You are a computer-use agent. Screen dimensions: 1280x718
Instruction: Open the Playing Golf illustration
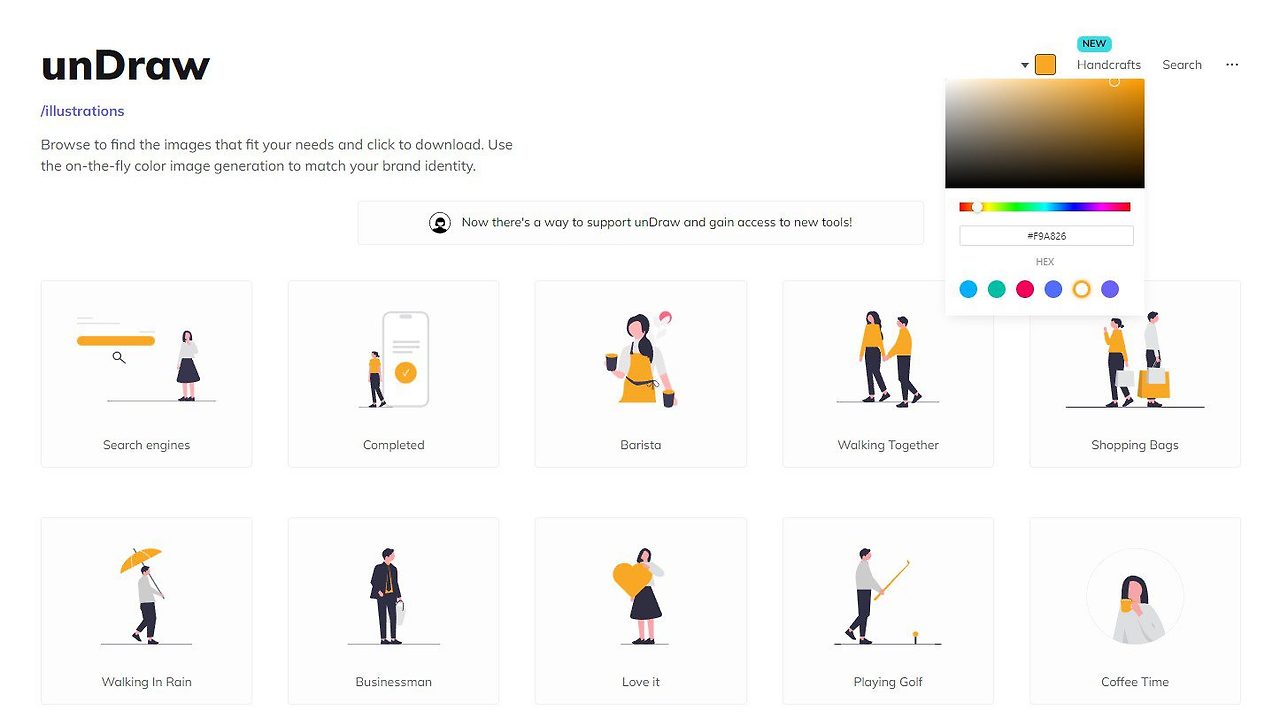[x=888, y=611]
